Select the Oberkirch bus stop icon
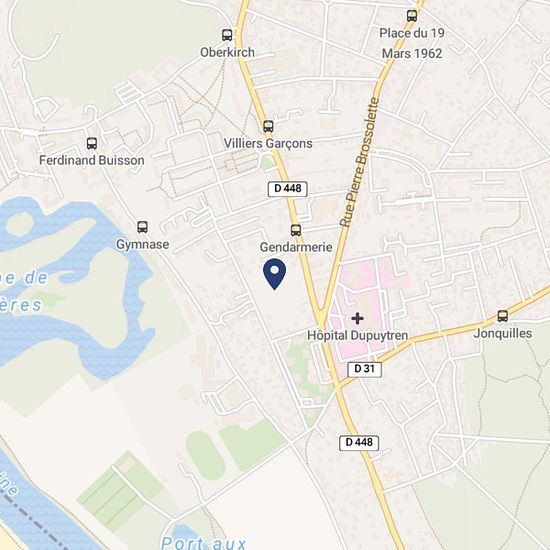This screenshot has height=550, width=550. tap(227, 35)
